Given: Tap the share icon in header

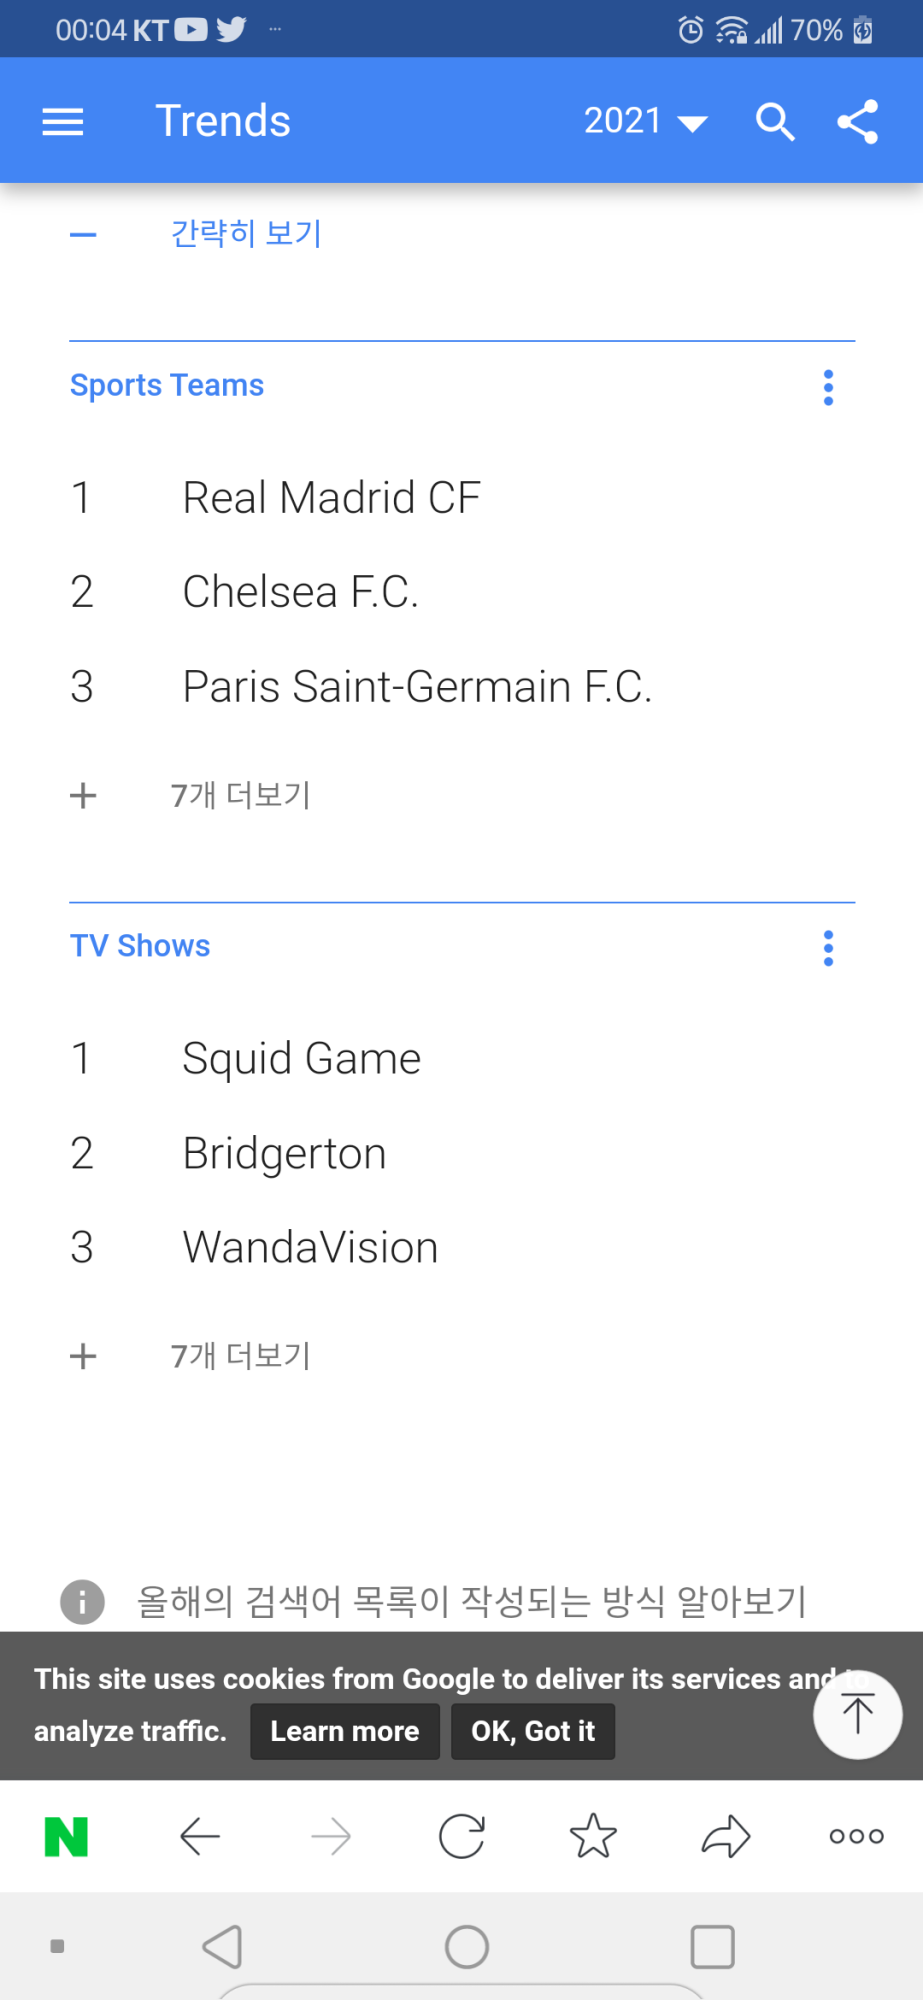Looking at the screenshot, I should 858,122.
